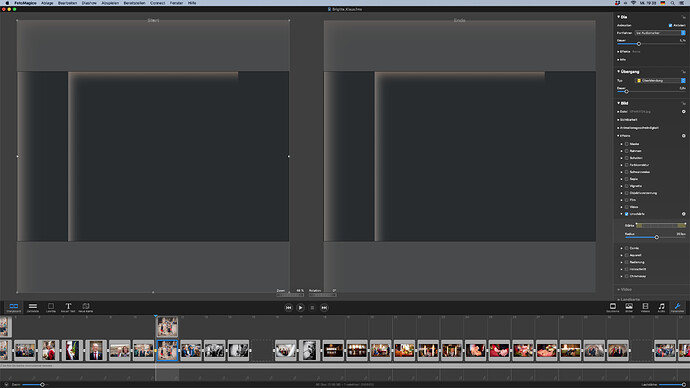This screenshot has height=388, width=690.
Task: Stop slideshow playback
Action: tap(312, 308)
